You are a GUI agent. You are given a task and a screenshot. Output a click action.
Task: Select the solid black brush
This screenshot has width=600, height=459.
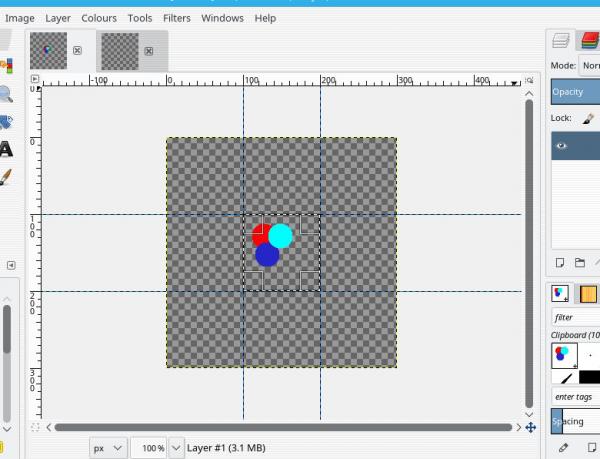coord(590,377)
